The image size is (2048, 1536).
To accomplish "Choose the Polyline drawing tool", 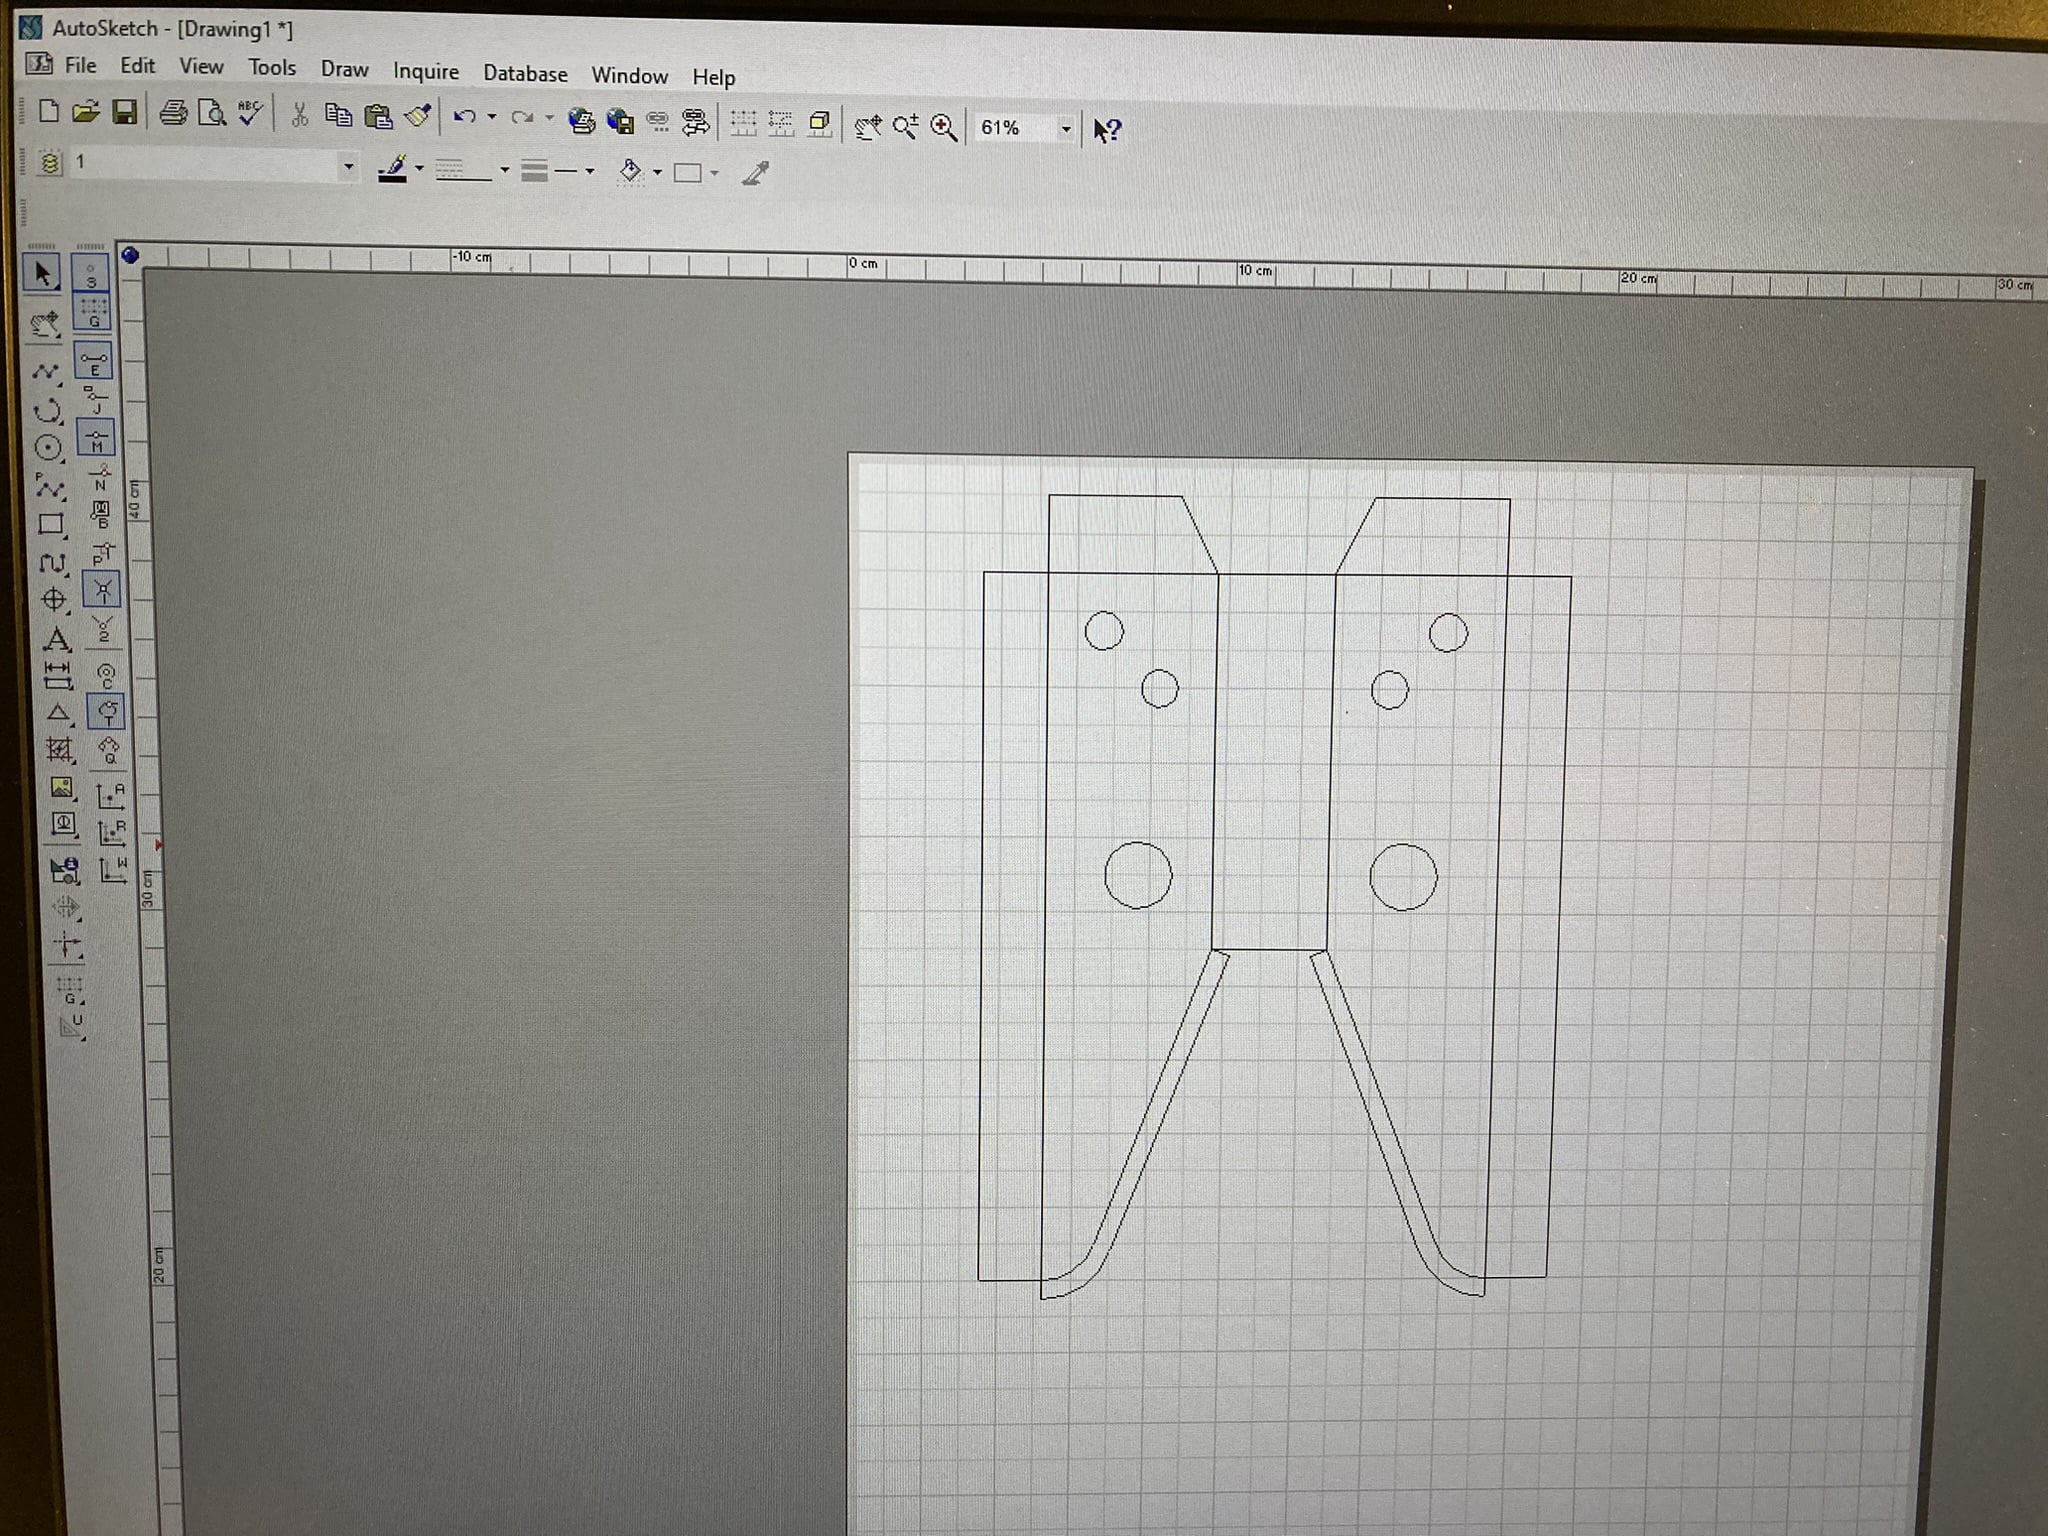I will (x=45, y=372).
